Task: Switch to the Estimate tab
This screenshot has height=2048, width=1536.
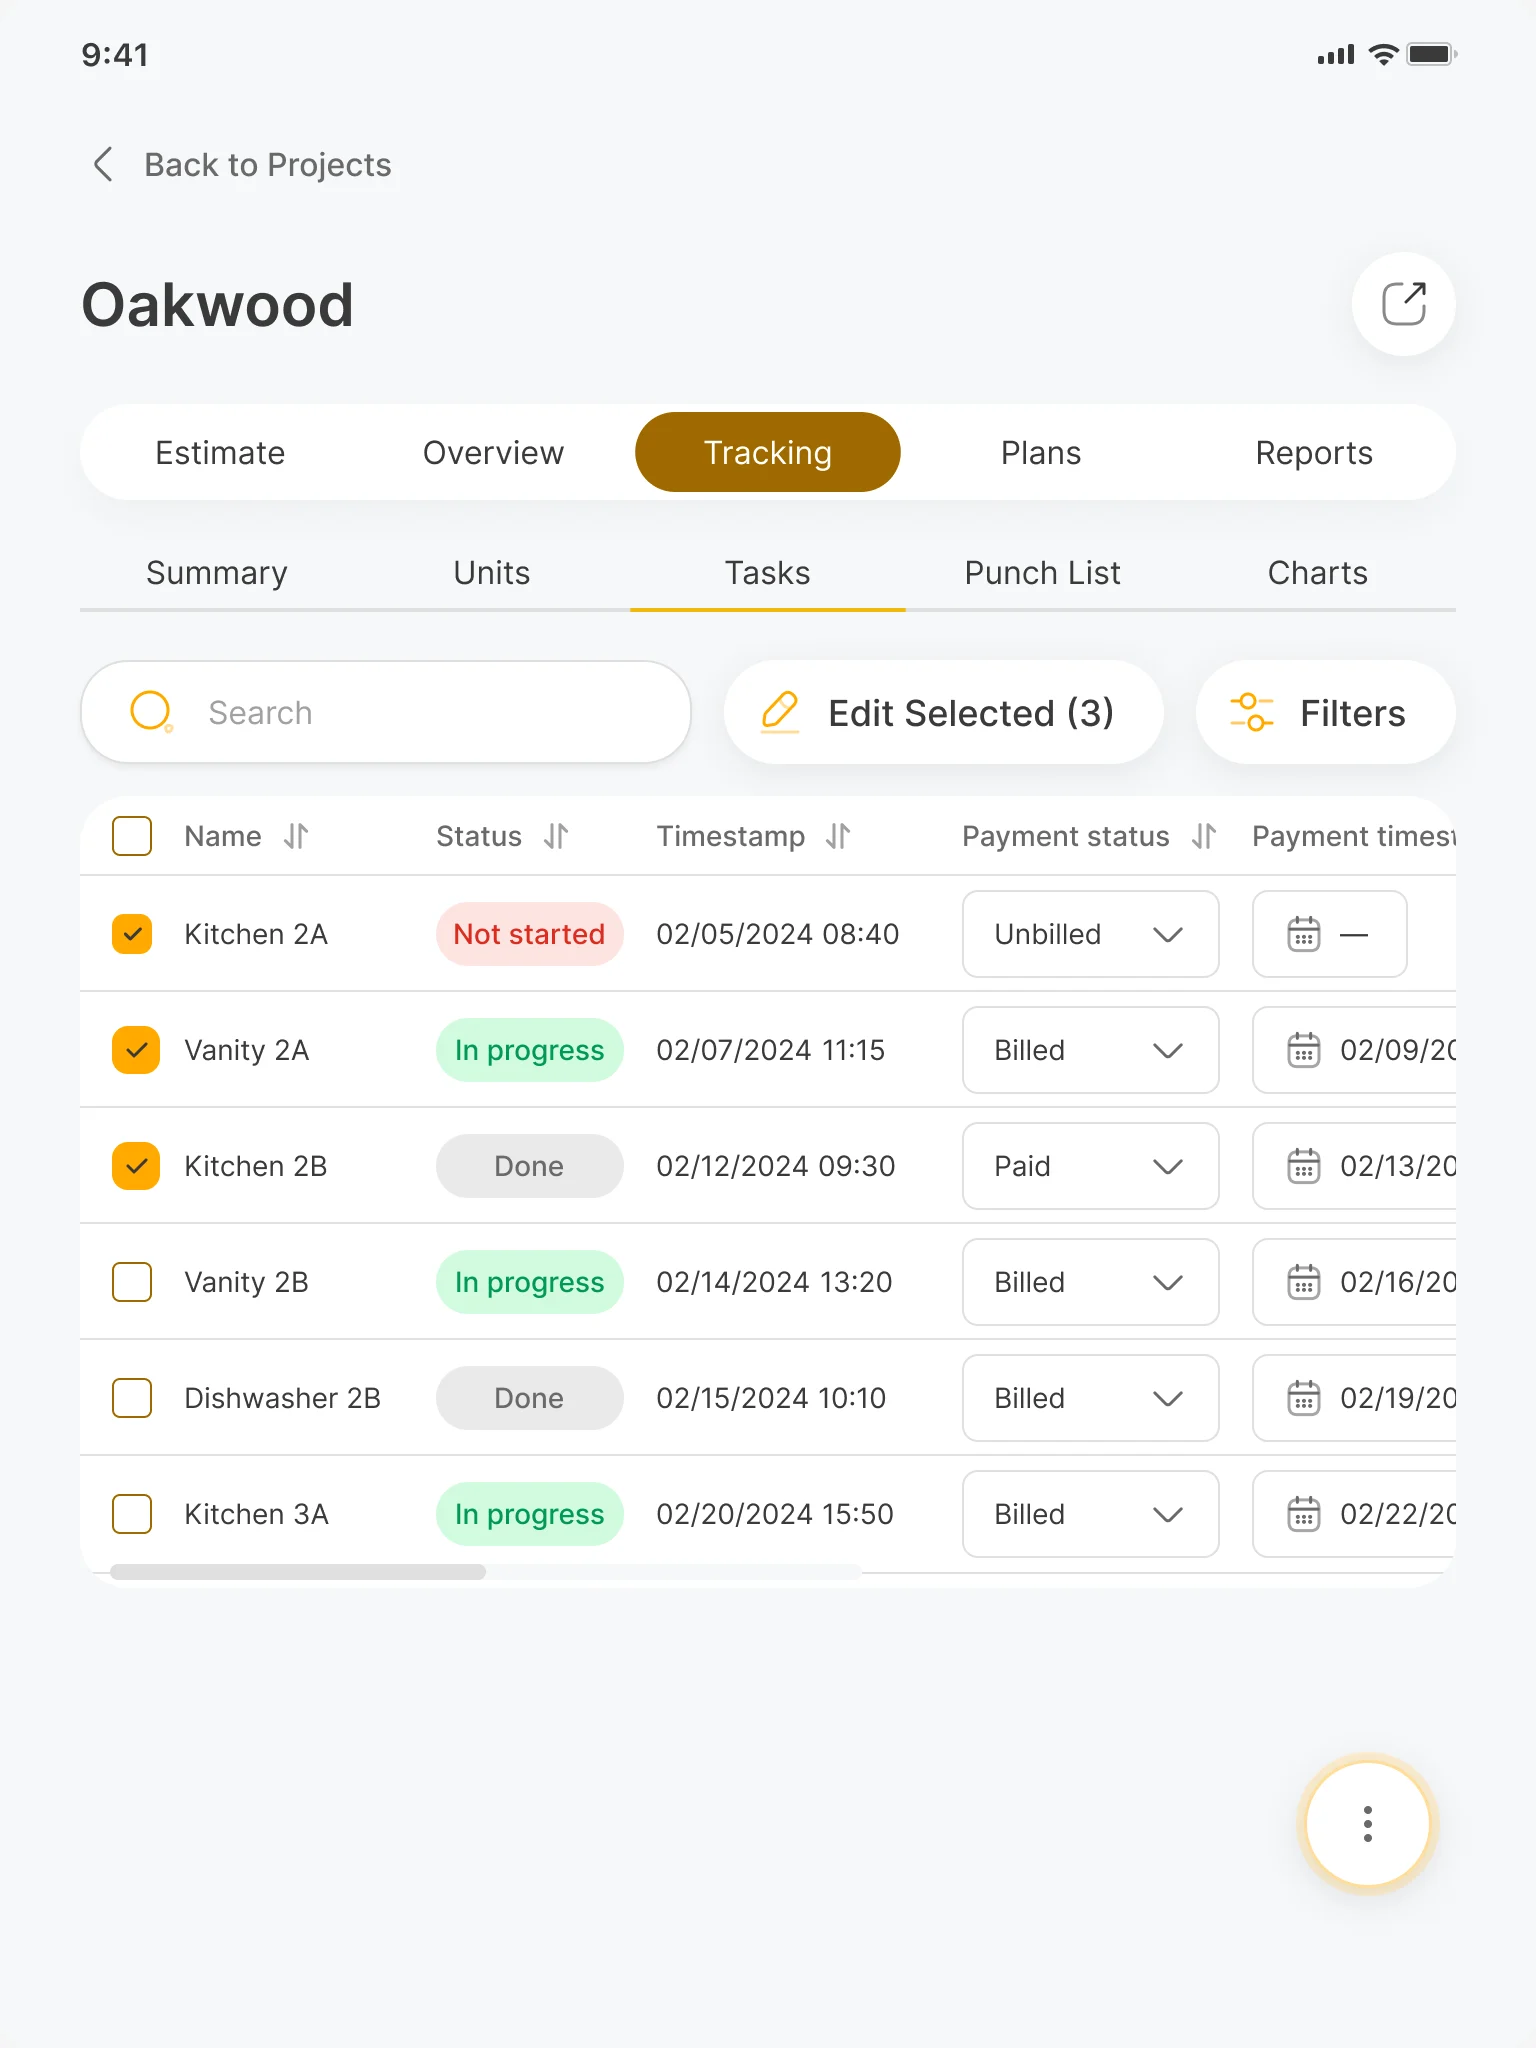Action: tap(220, 452)
